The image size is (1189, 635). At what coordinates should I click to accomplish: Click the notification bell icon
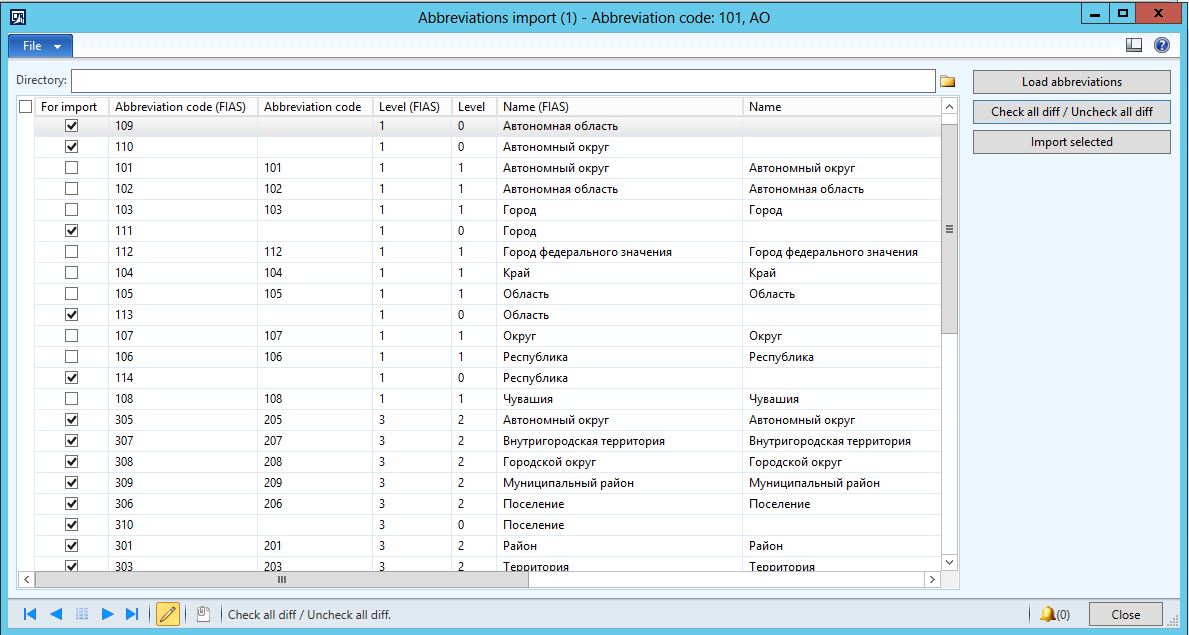coord(1047,614)
